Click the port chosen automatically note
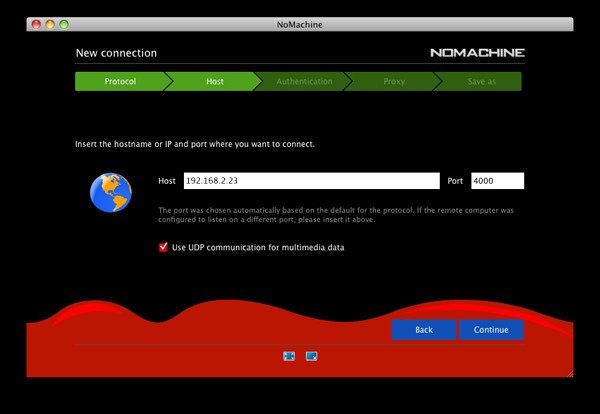600x414 pixels. tap(336, 215)
